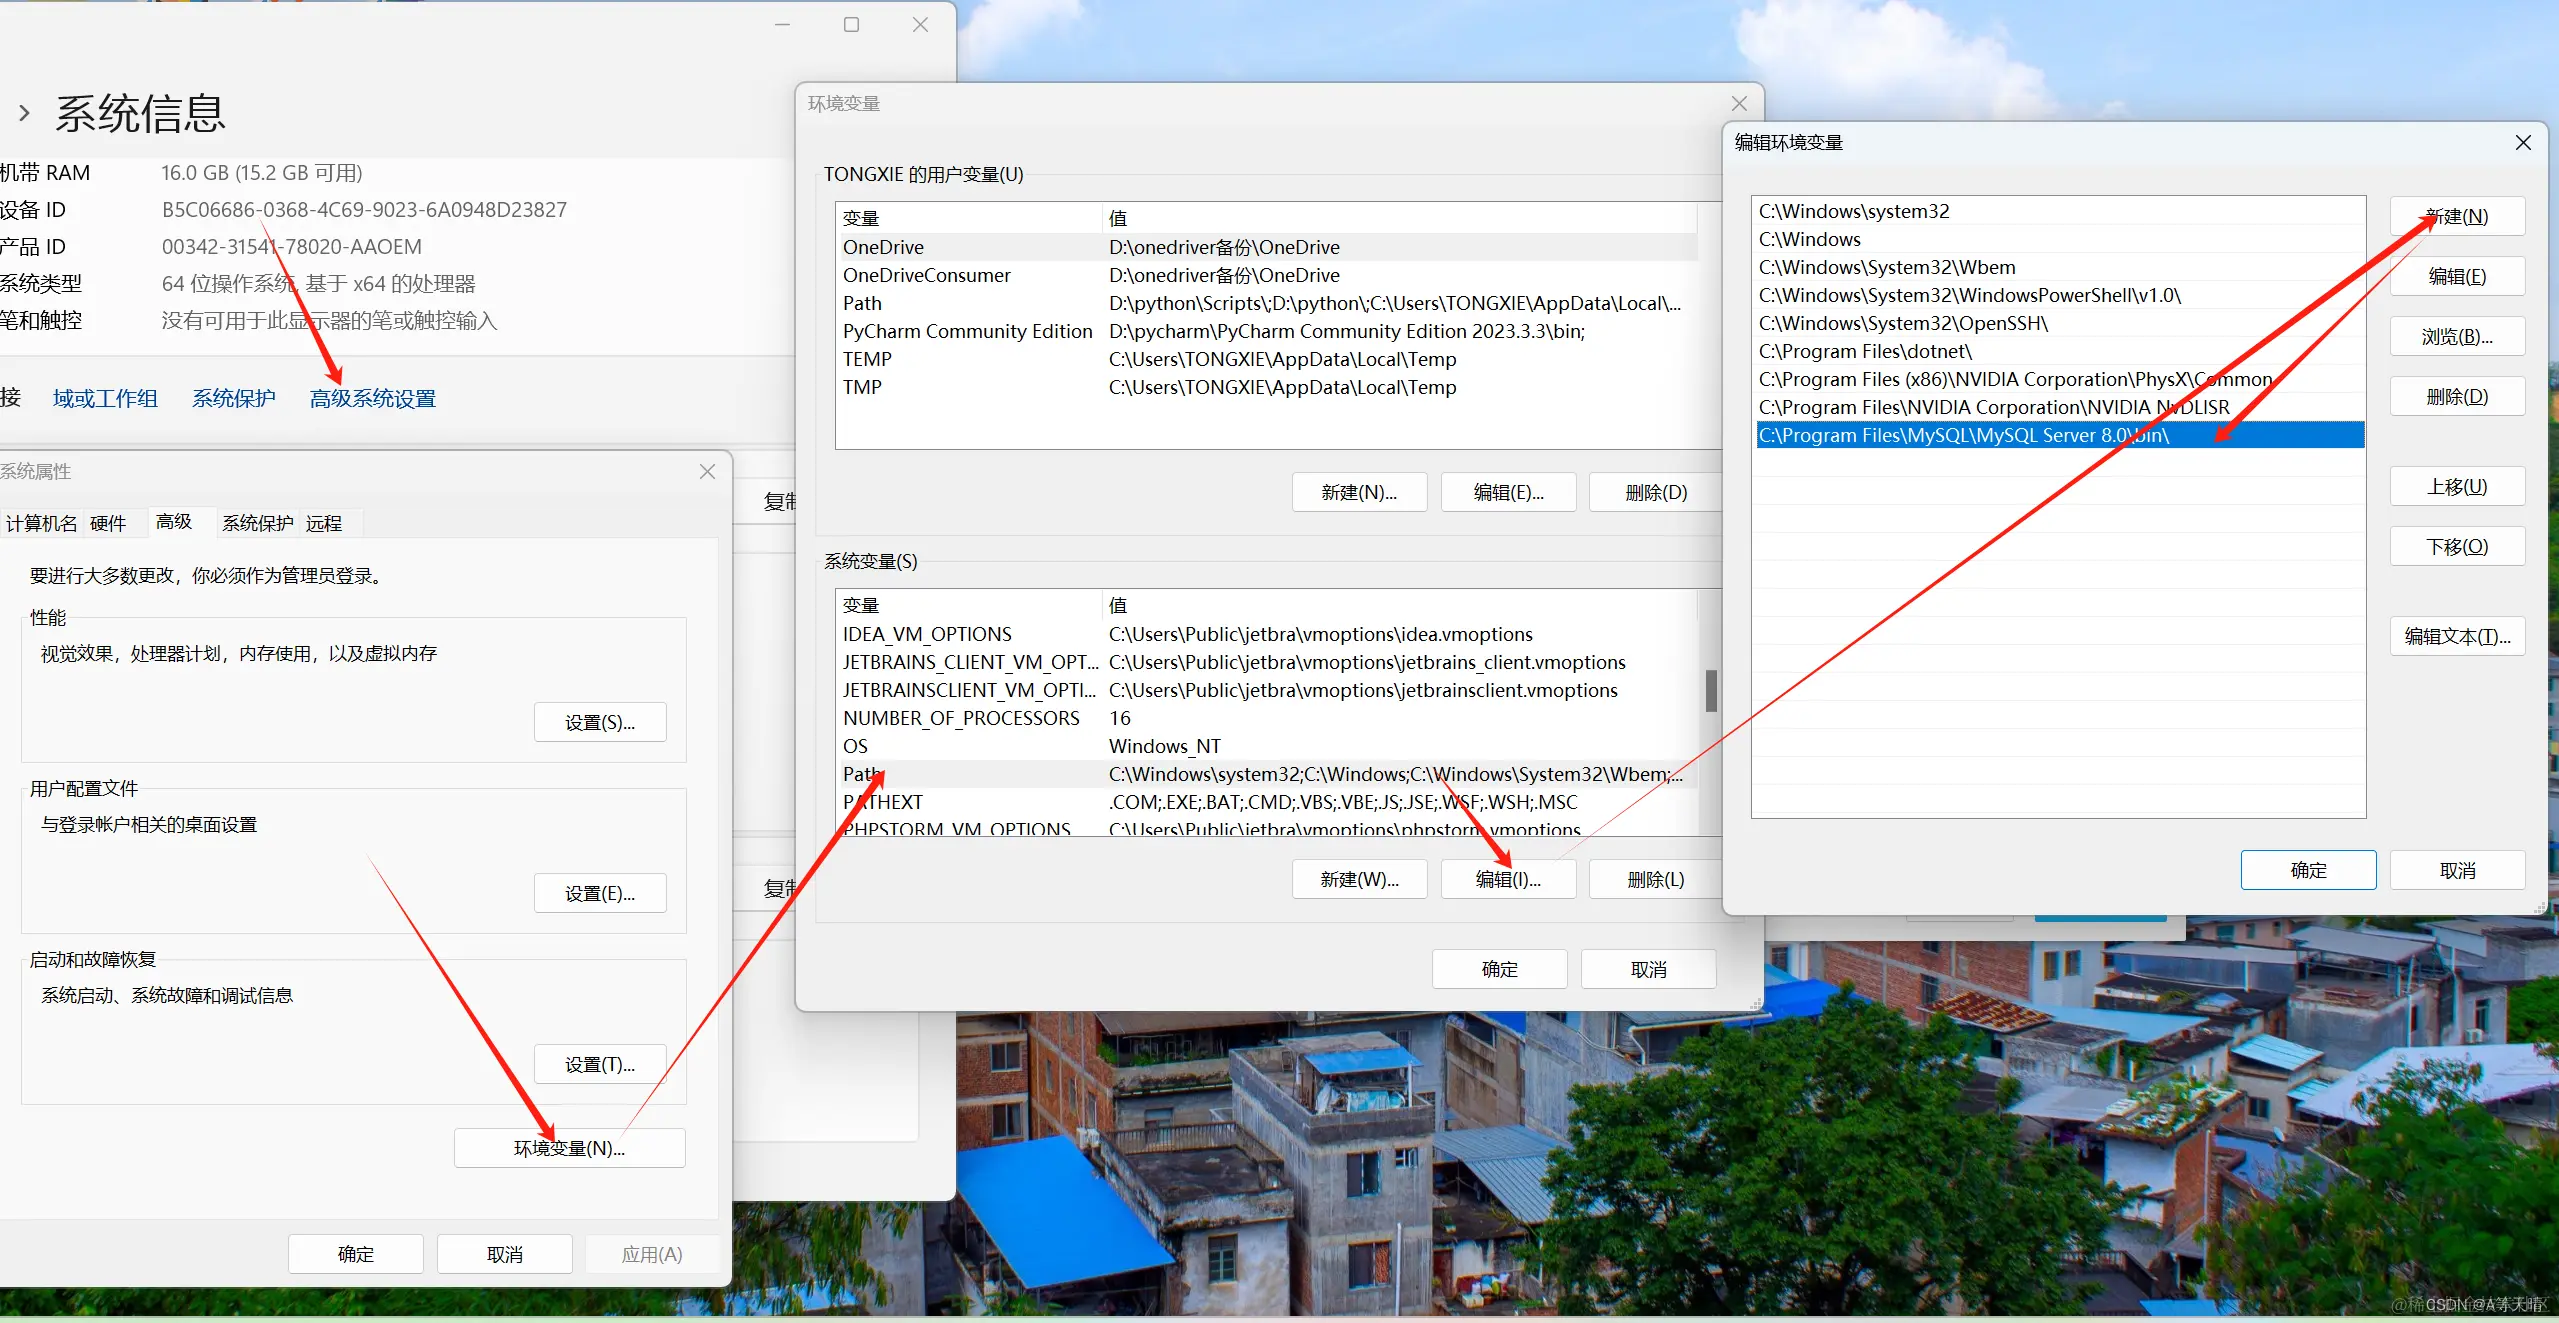Viewport: 2559px width, 1323px height.
Task: Open the 高级系统设置 link
Action: click(x=372, y=399)
